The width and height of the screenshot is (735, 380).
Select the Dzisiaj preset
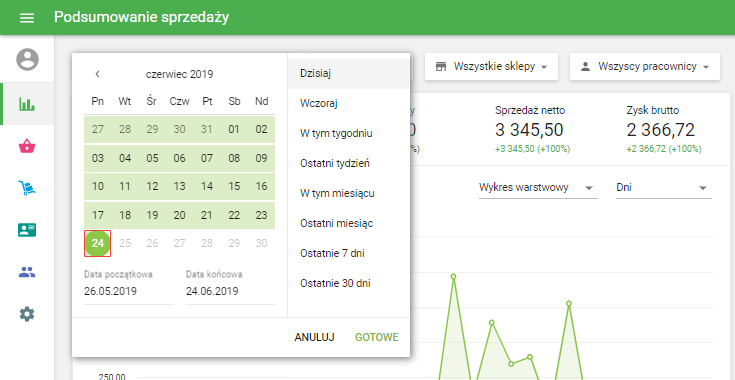pos(349,74)
